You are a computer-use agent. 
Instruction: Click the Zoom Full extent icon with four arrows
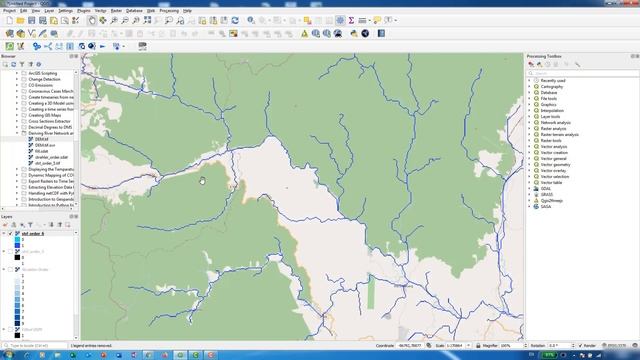click(147, 20)
